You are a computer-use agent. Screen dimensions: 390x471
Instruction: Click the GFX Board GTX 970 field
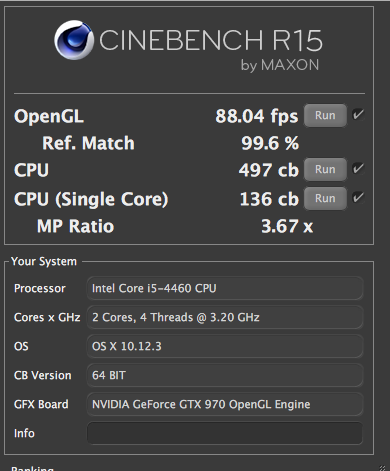point(225,404)
